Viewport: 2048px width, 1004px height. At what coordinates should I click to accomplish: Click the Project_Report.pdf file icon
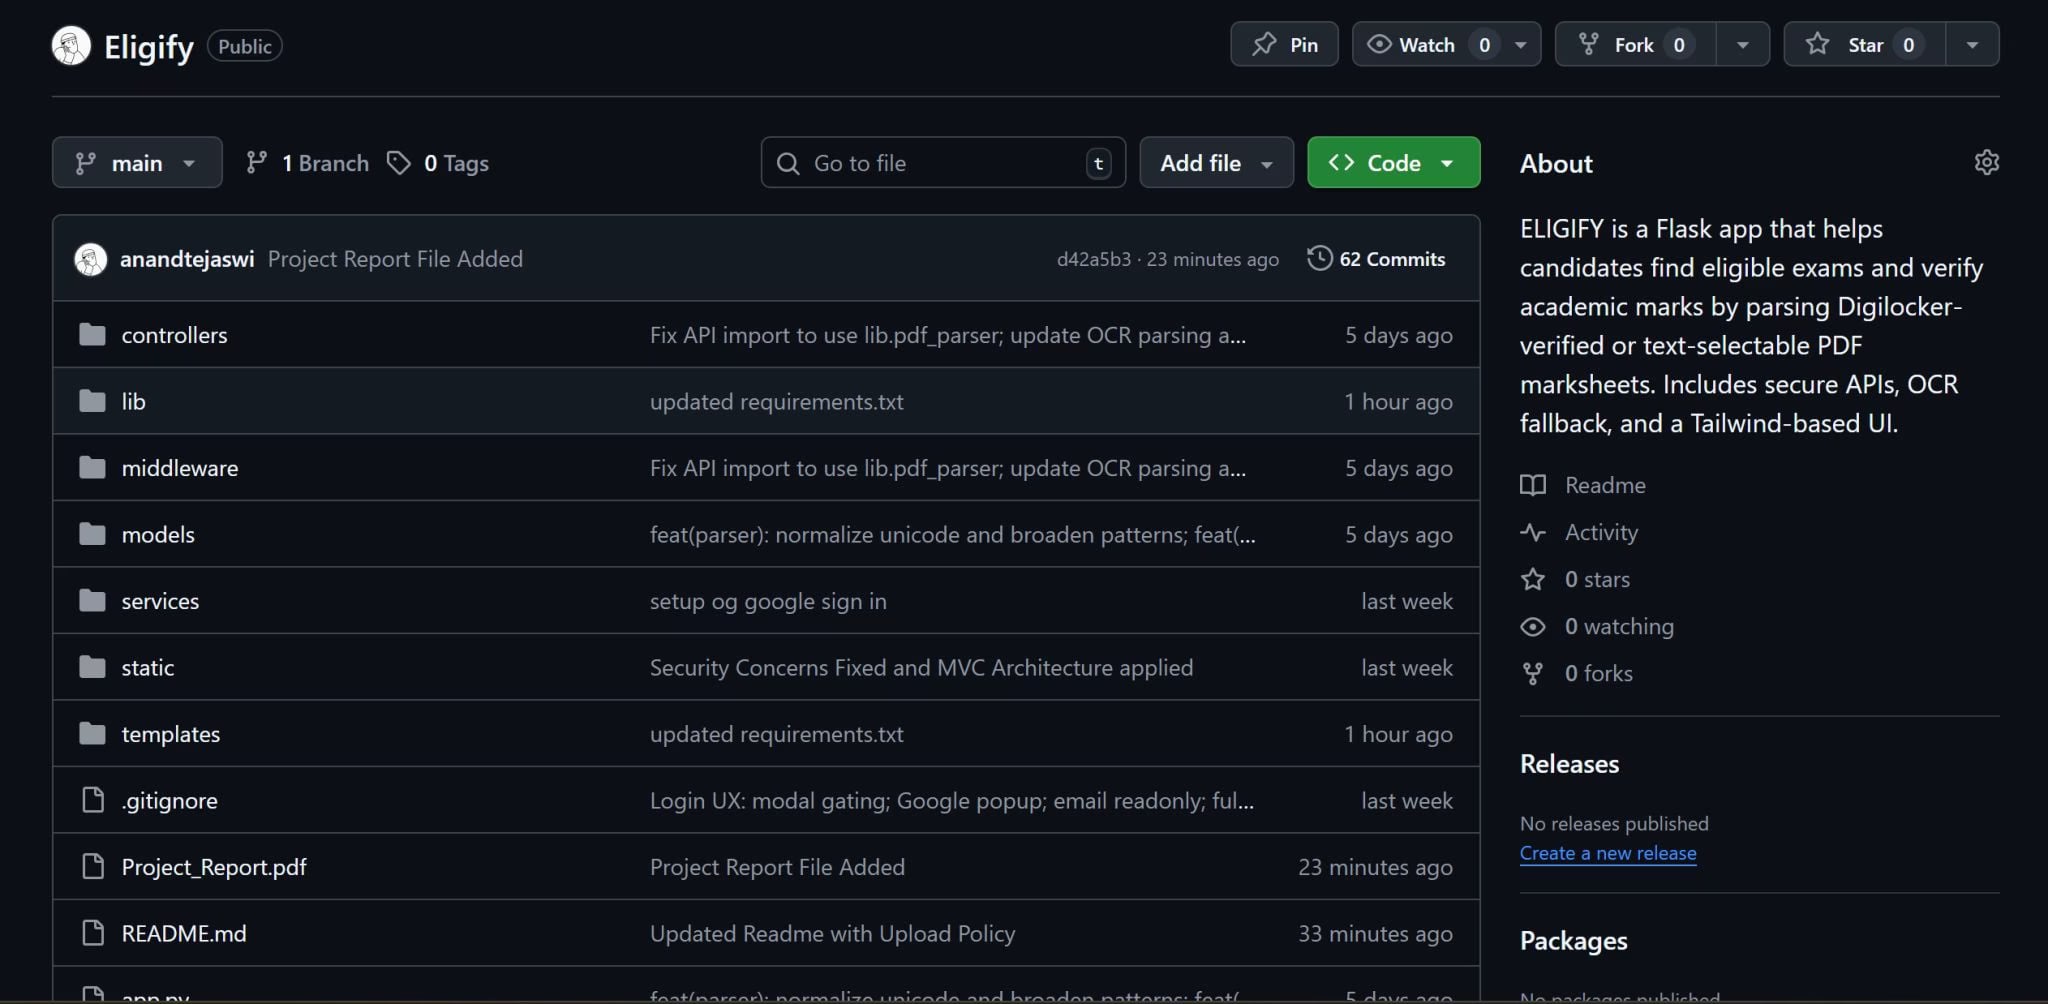tap(93, 867)
